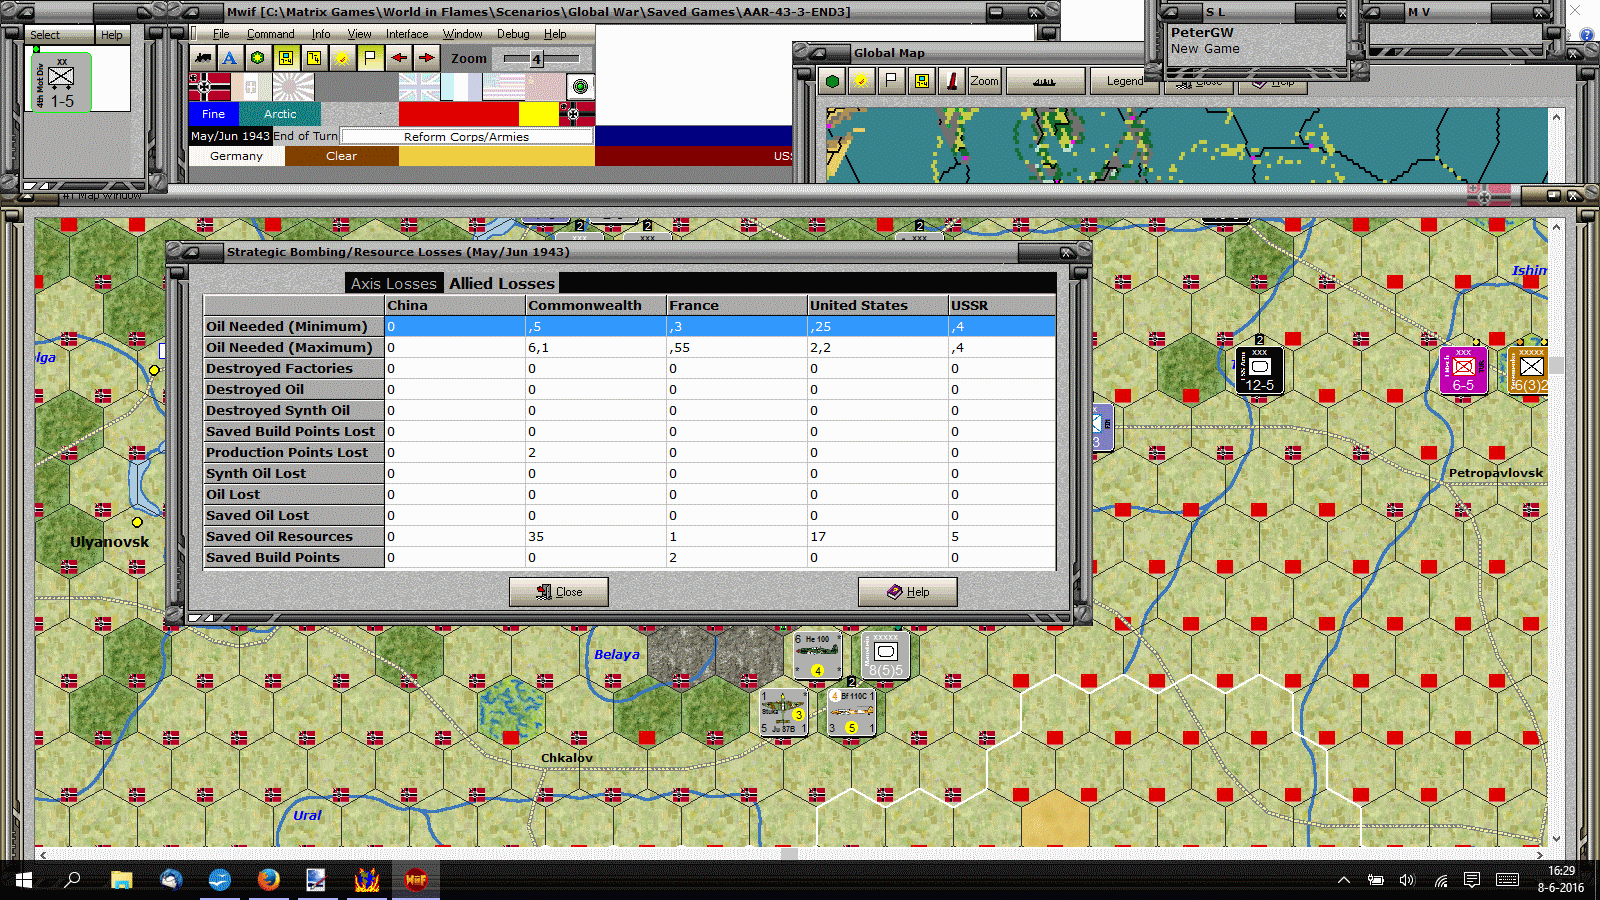Close the Strategic Bombing losses dialog via Close button
1600x900 pixels.
click(x=558, y=592)
